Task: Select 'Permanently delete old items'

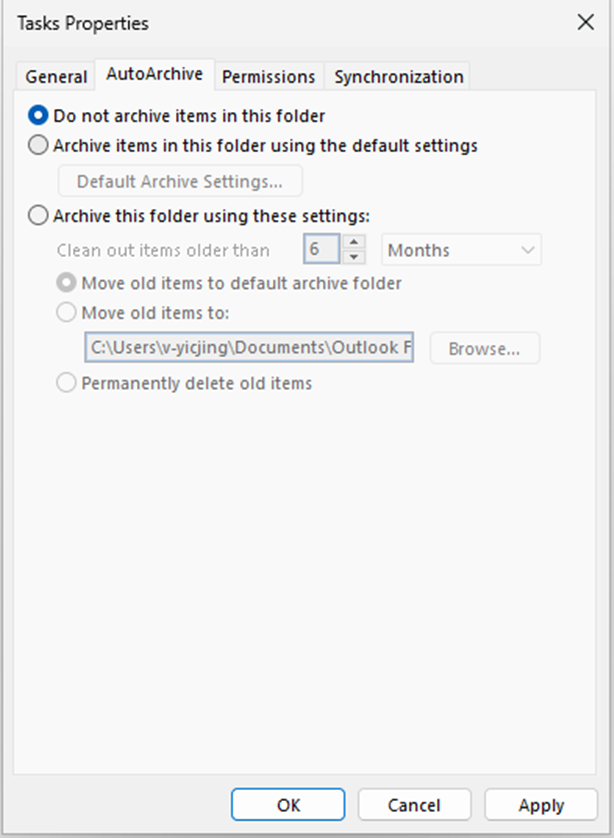Action: (66, 382)
